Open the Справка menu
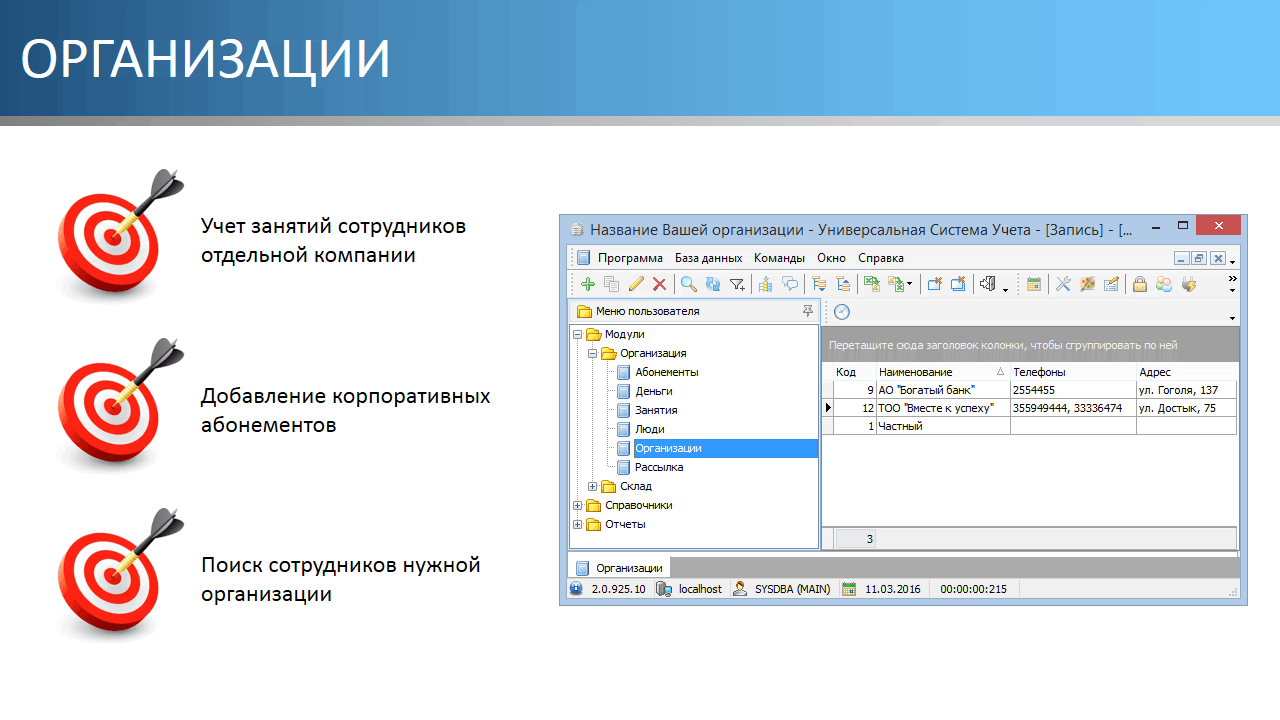This screenshot has width=1280, height=720. tap(881, 258)
